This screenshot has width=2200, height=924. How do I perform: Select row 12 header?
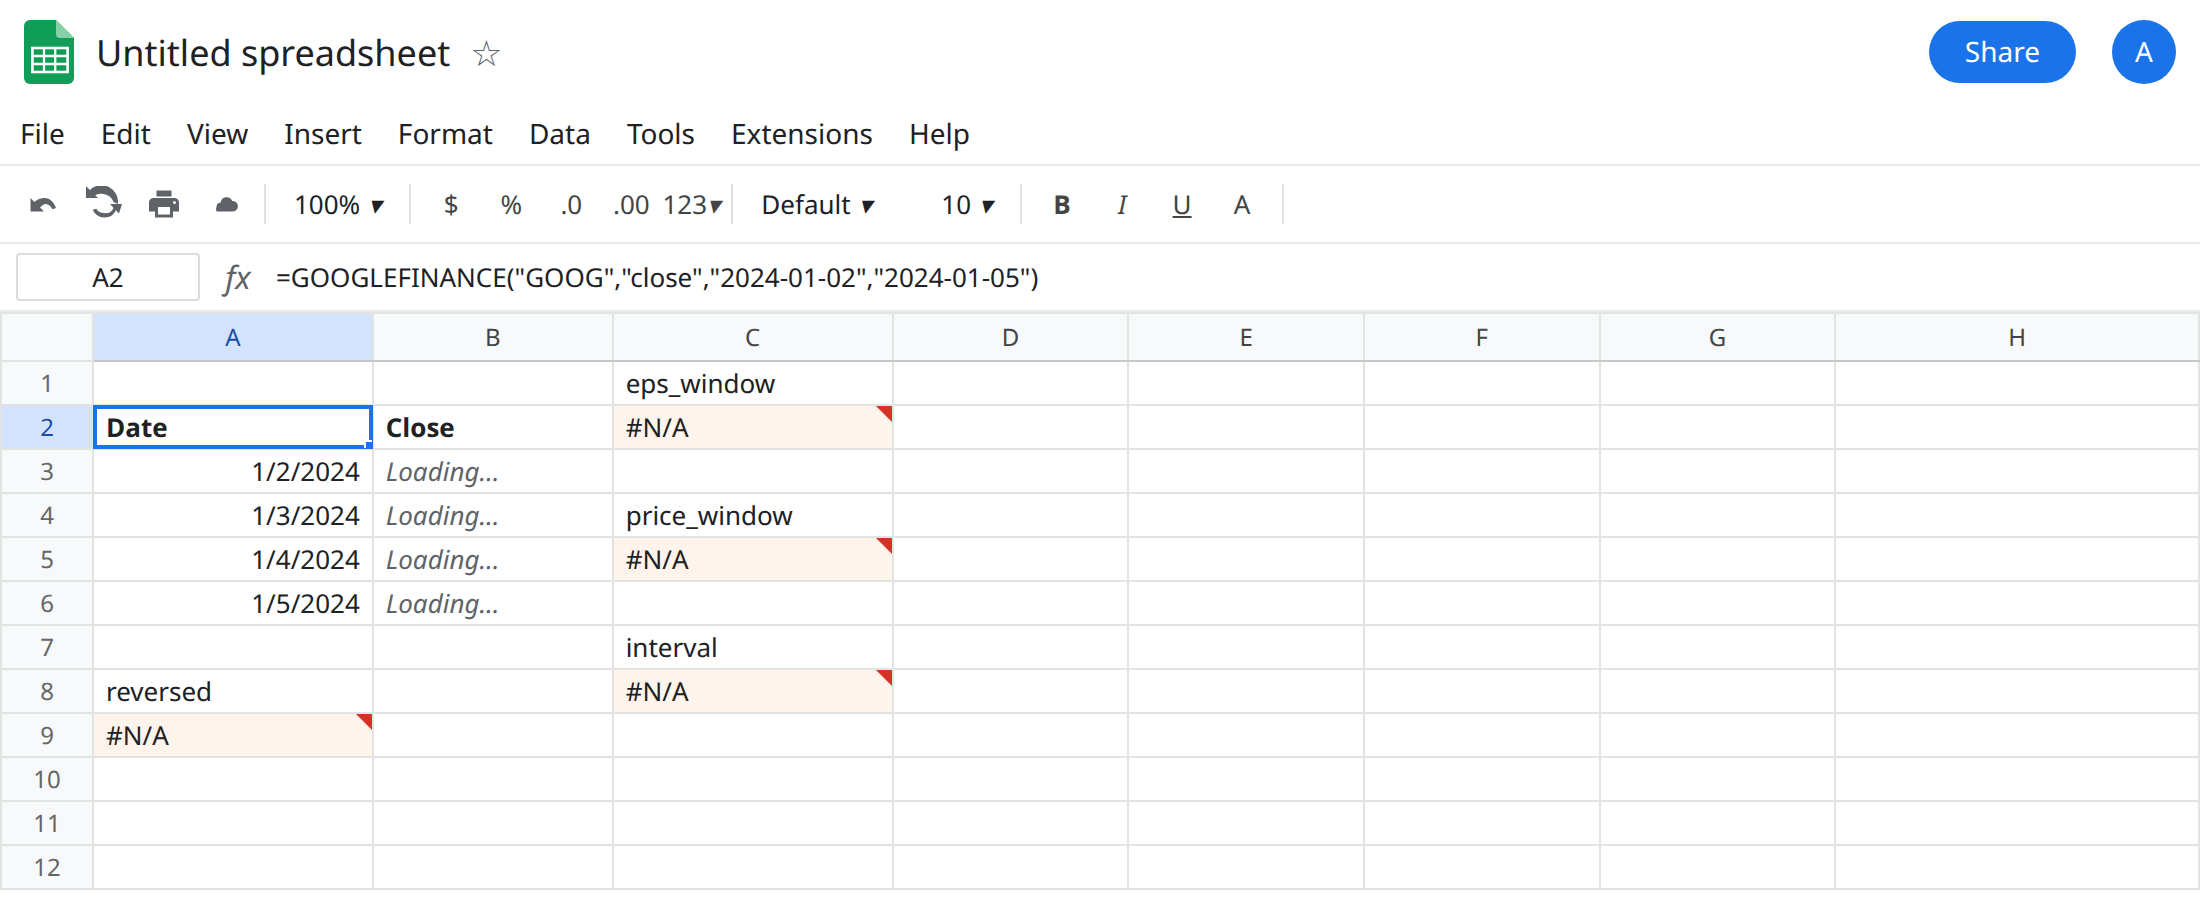(x=47, y=868)
